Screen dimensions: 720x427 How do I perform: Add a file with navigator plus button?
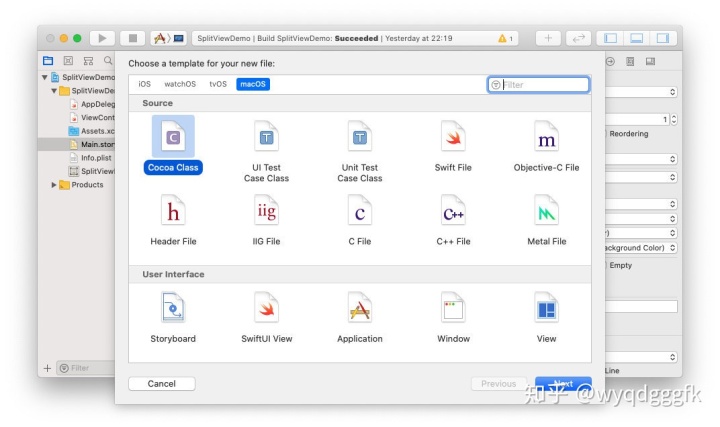[x=47, y=368]
